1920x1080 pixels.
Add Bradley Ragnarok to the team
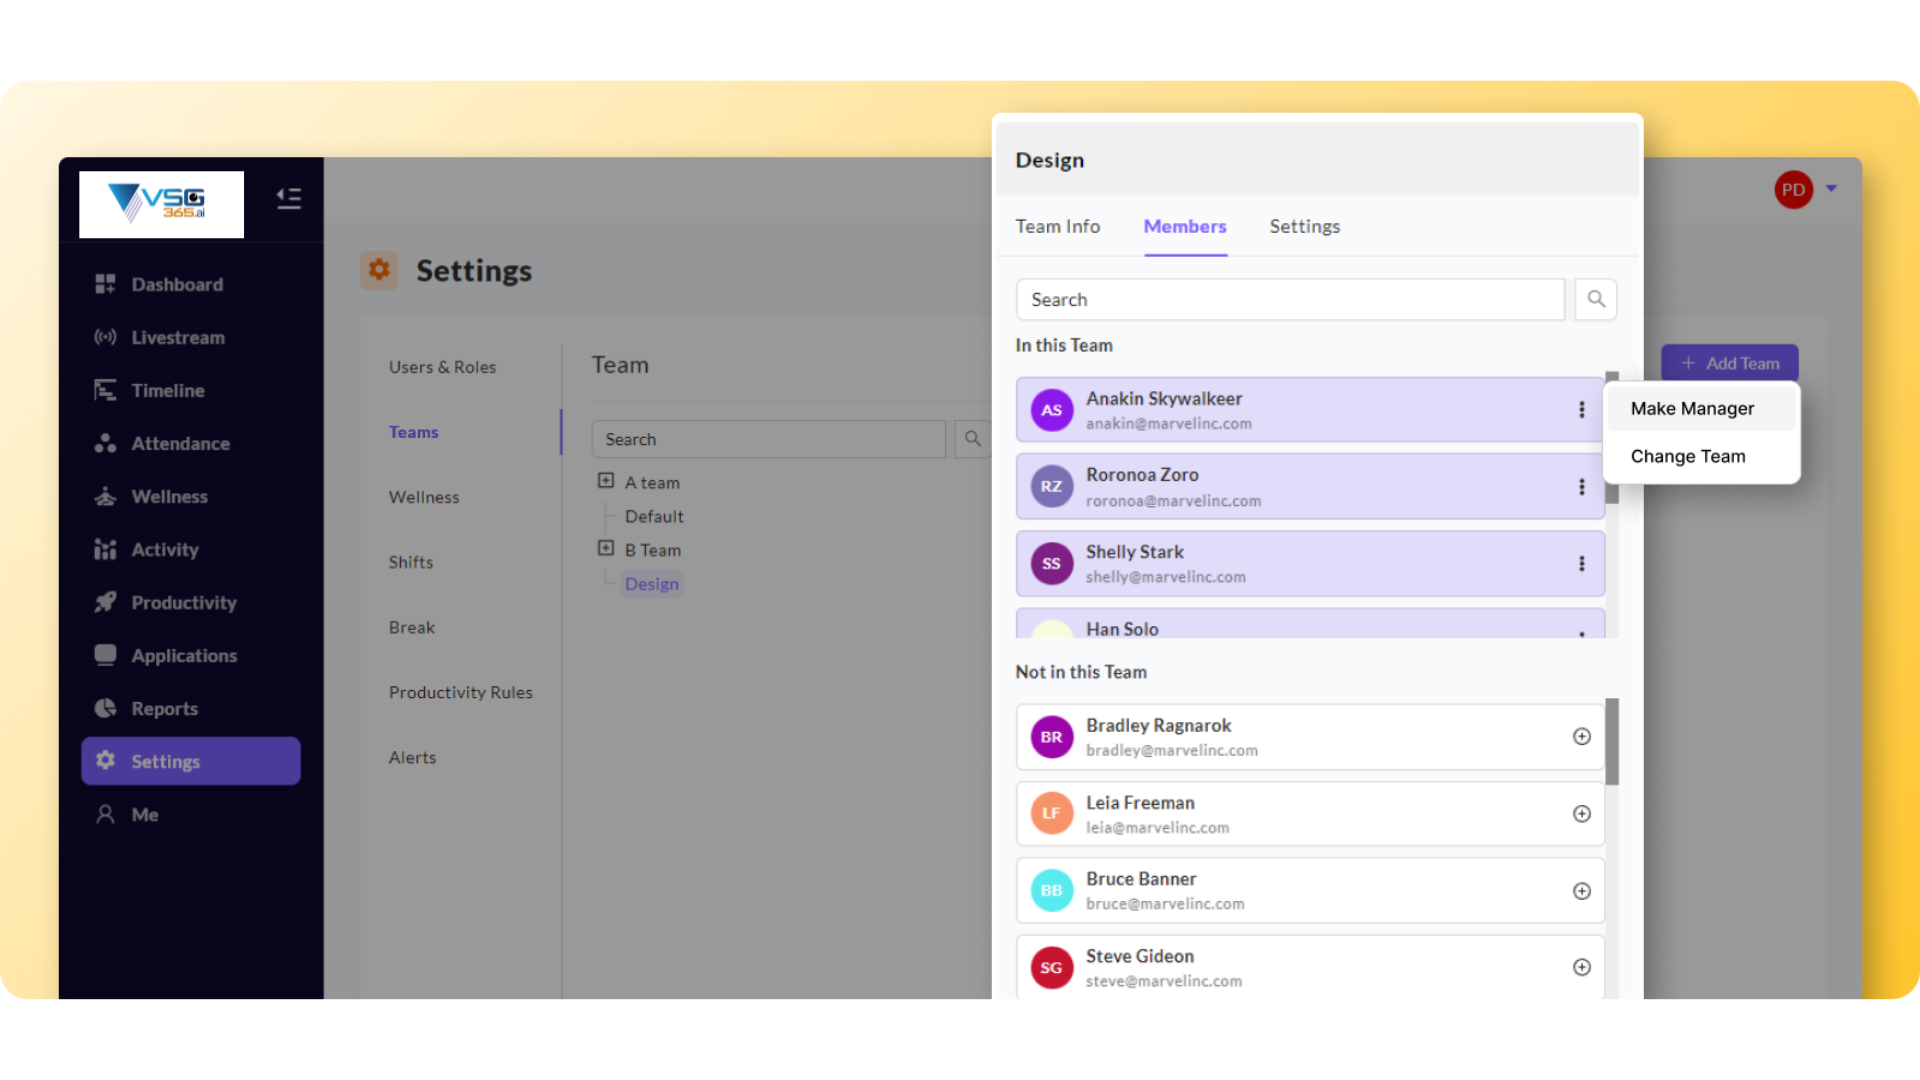pos(1581,736)
